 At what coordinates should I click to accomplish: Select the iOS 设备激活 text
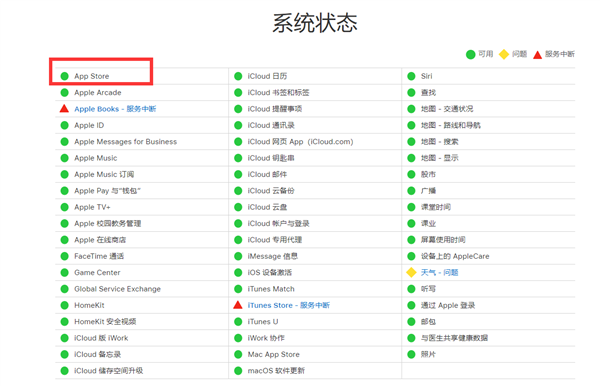click(x=270, y=272)
